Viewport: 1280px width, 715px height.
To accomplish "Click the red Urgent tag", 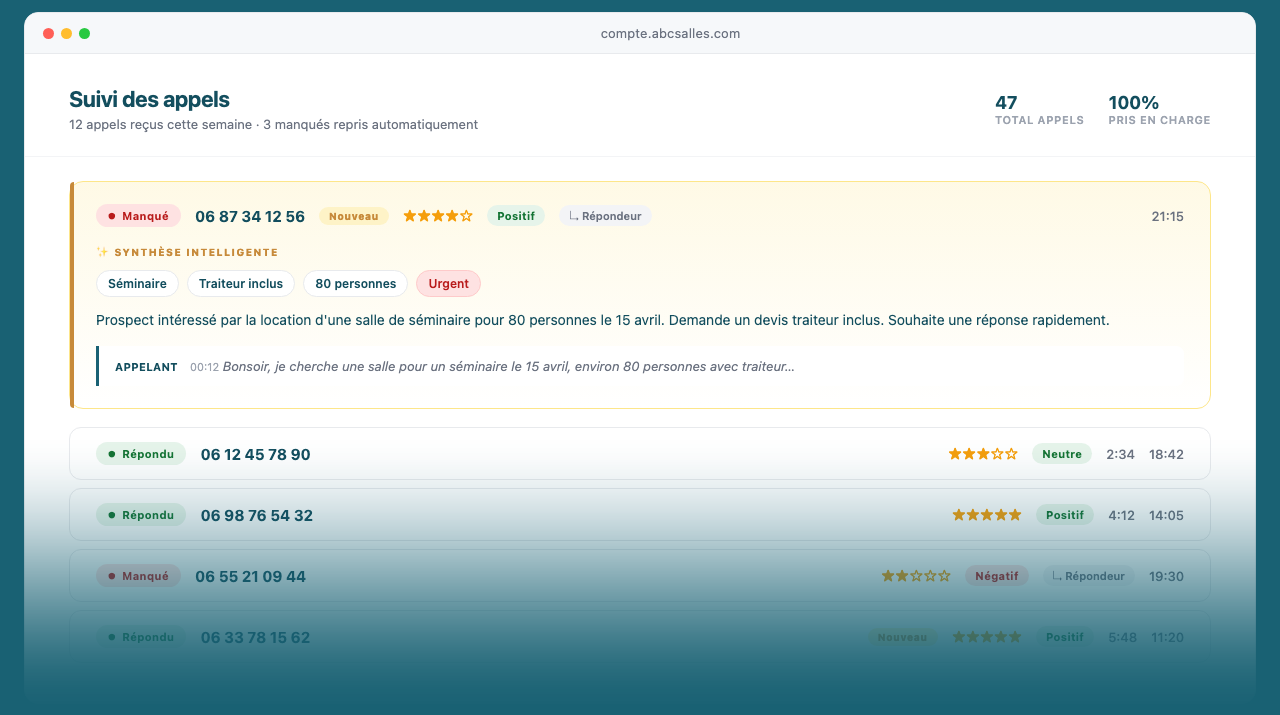I will 448,284.
